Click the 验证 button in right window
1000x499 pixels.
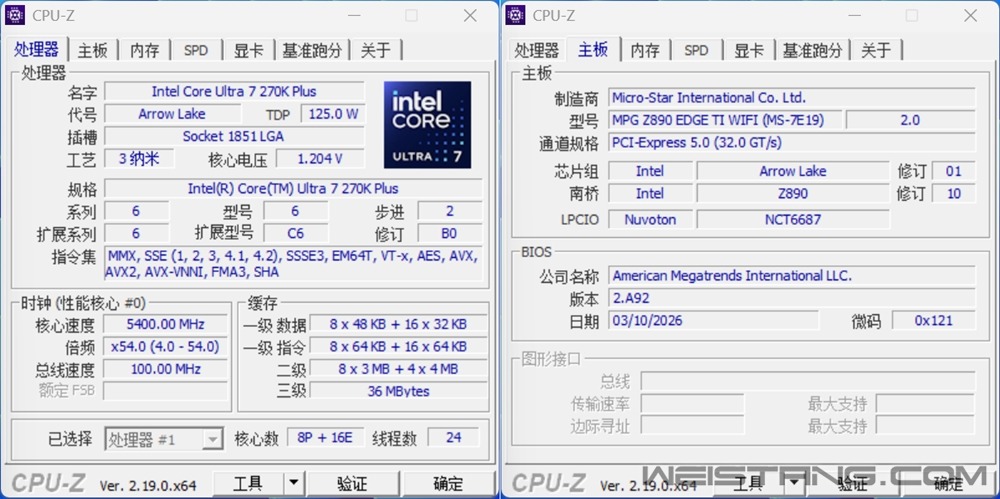tap(852, 483)
